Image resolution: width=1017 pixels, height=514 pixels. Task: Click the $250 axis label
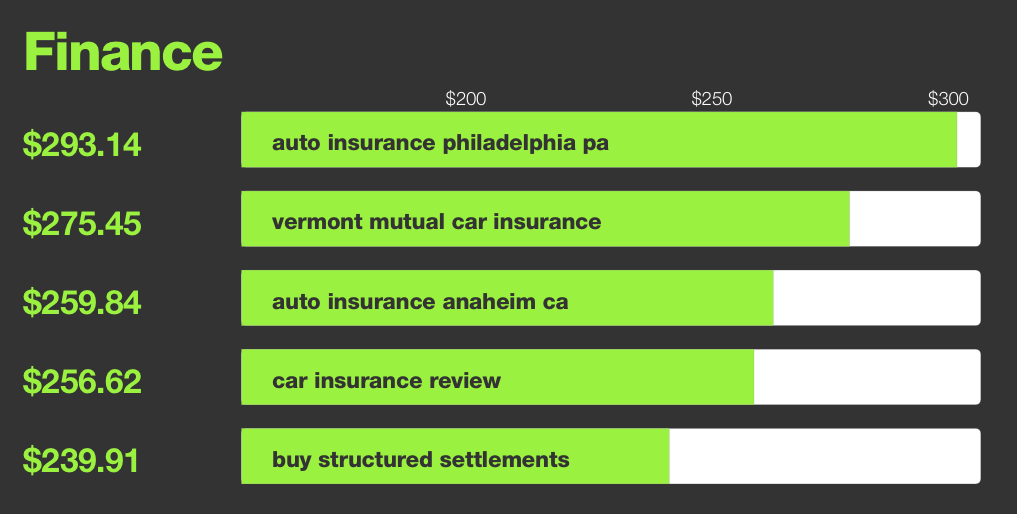click(x=712, y=99)
